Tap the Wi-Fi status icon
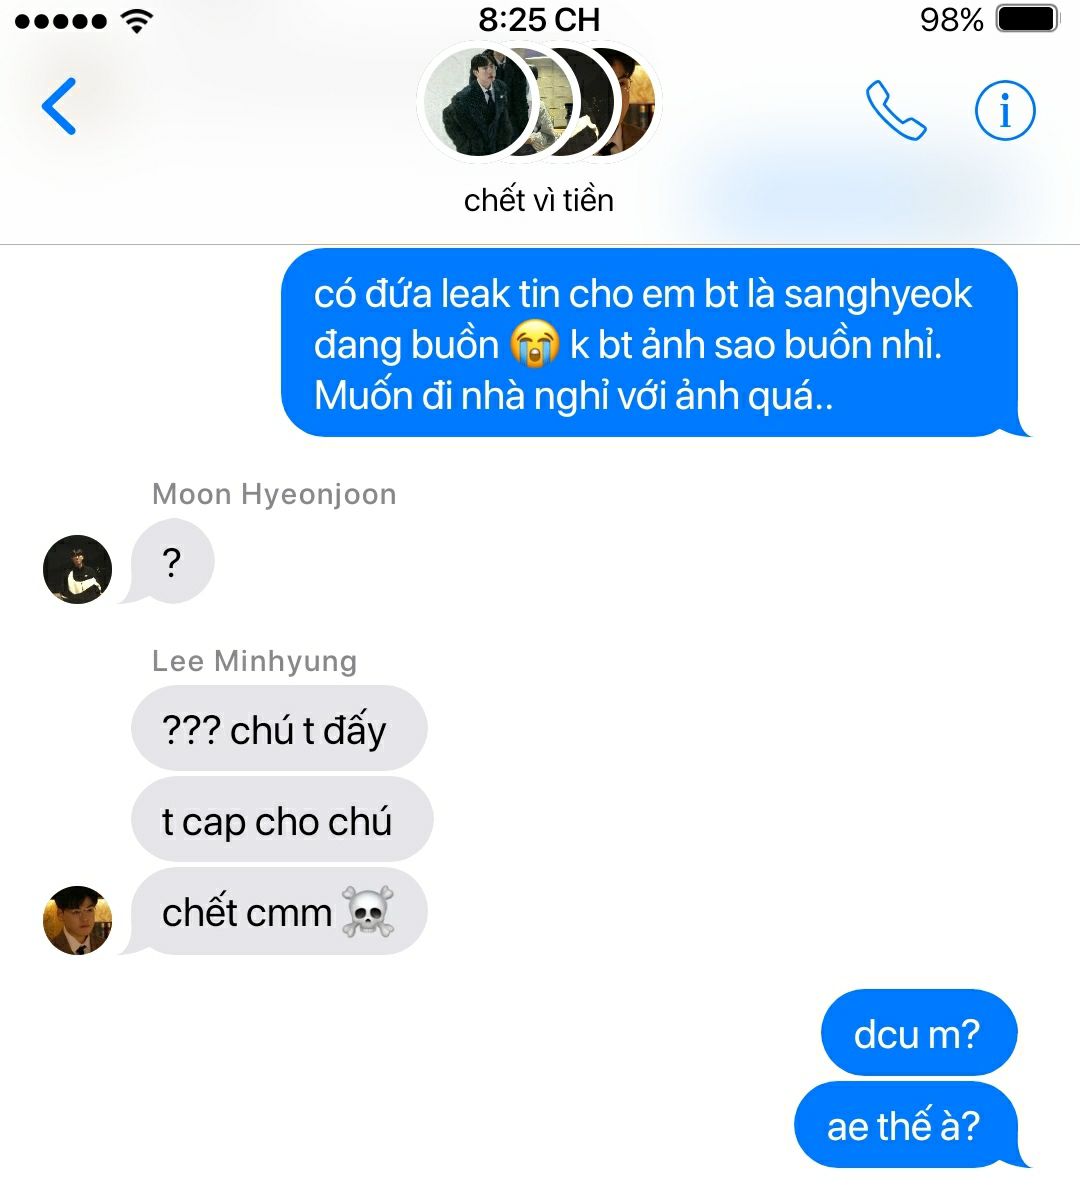 [x=137, y=21]
